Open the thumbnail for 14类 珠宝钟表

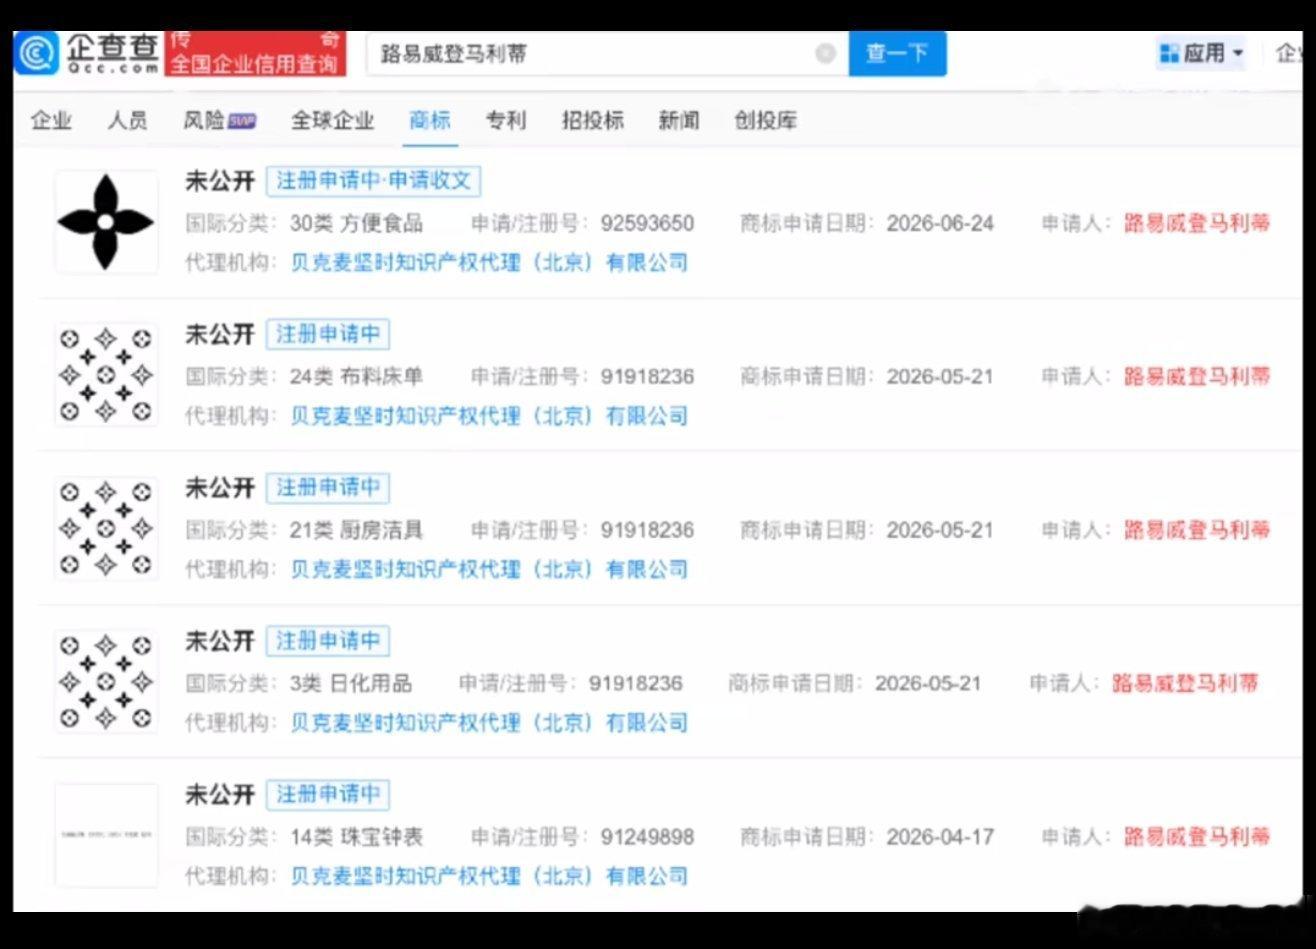(x=106, y=835)
